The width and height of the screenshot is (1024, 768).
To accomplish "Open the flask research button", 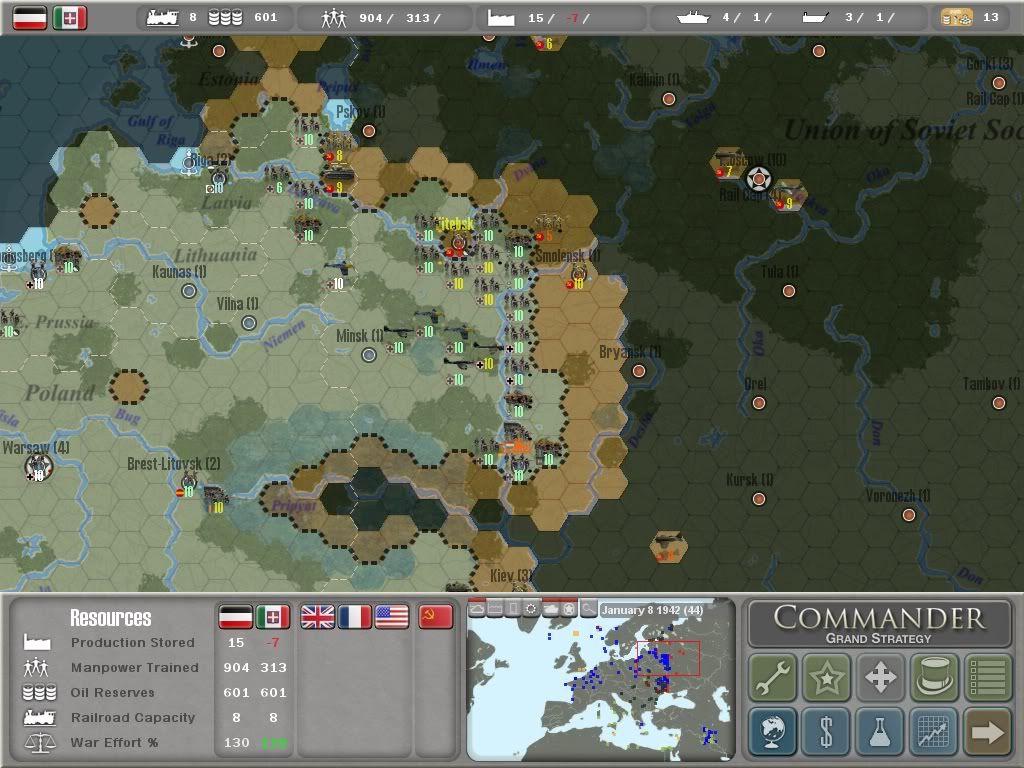I will [x=880, y=731].
